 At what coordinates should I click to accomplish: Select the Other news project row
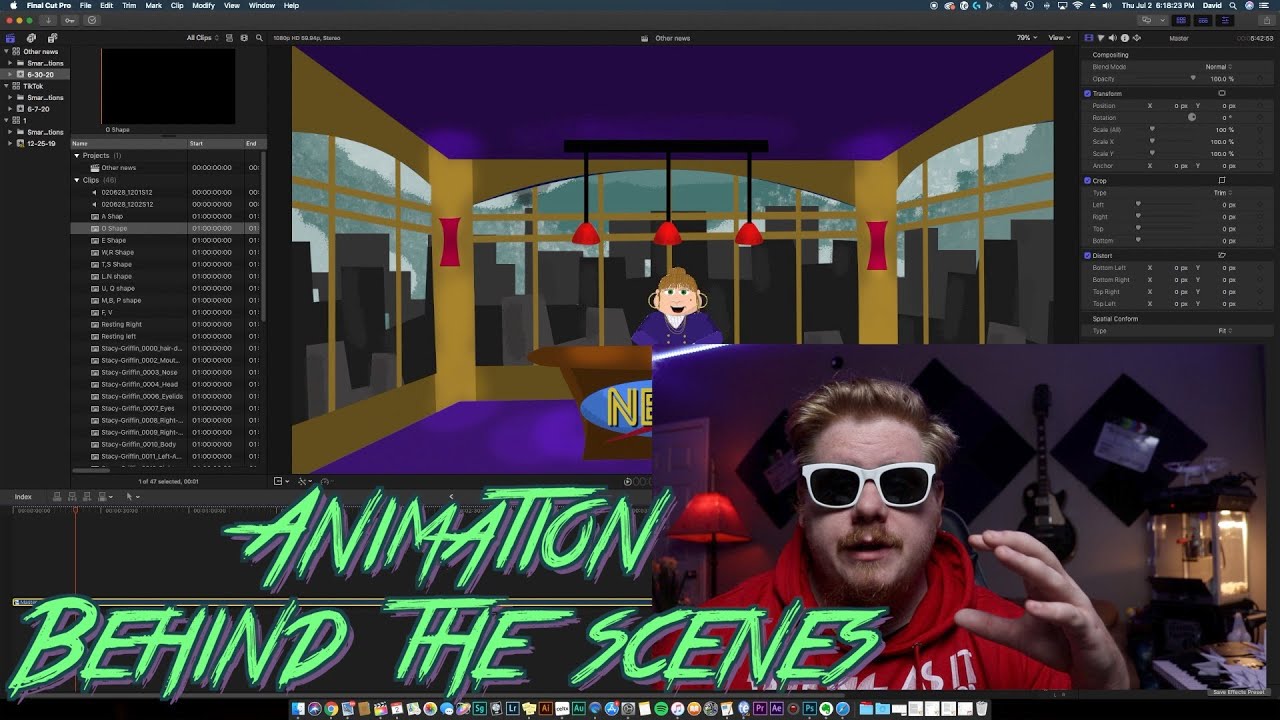coord(167,168)
